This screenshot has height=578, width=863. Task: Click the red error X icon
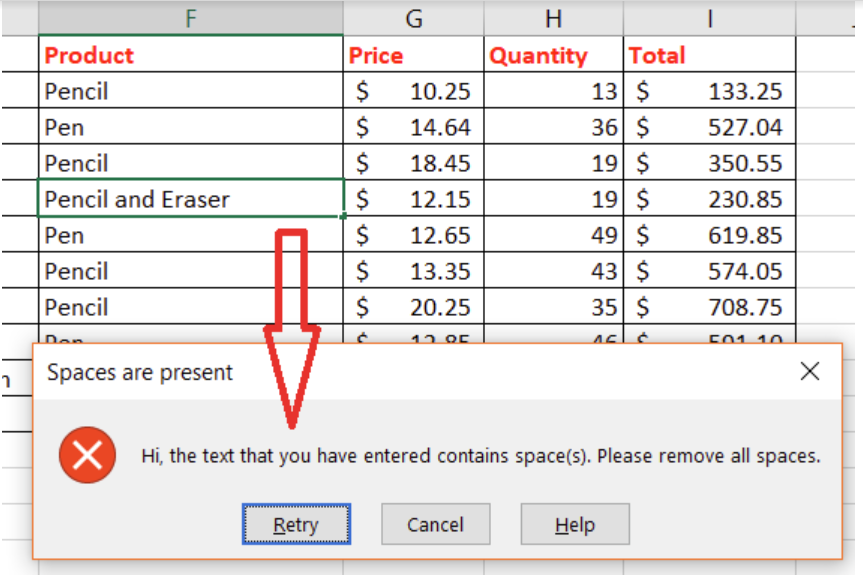[x=88, y=456]
